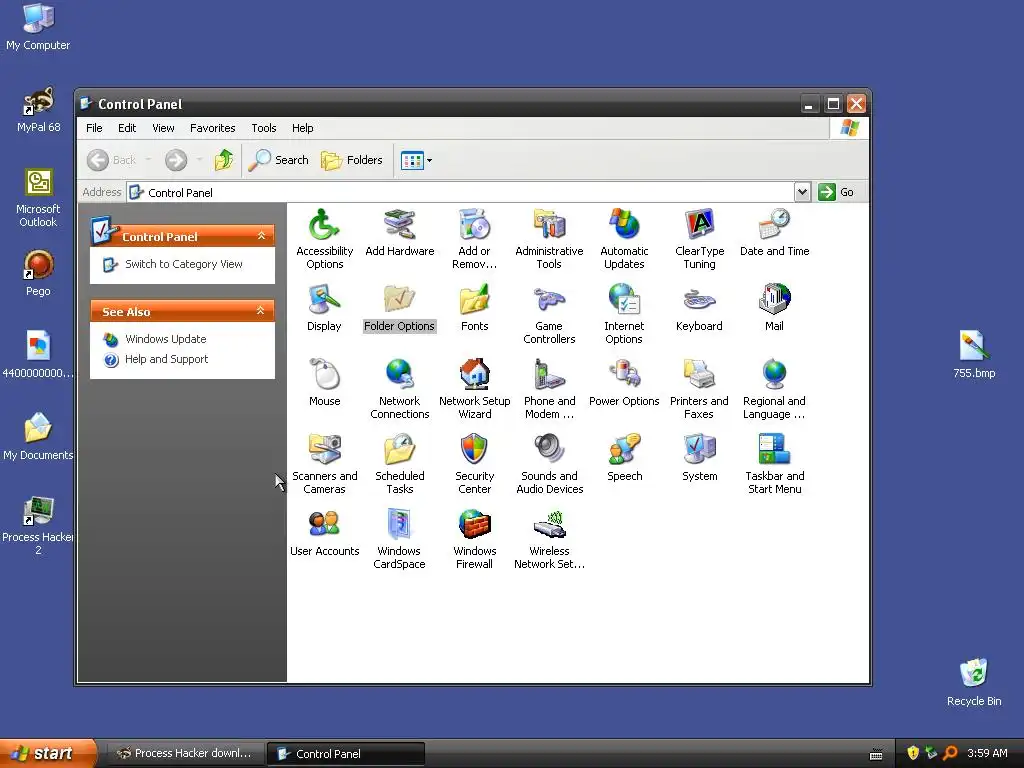
Task: Select Power Options icon
Action: [624, 376]
